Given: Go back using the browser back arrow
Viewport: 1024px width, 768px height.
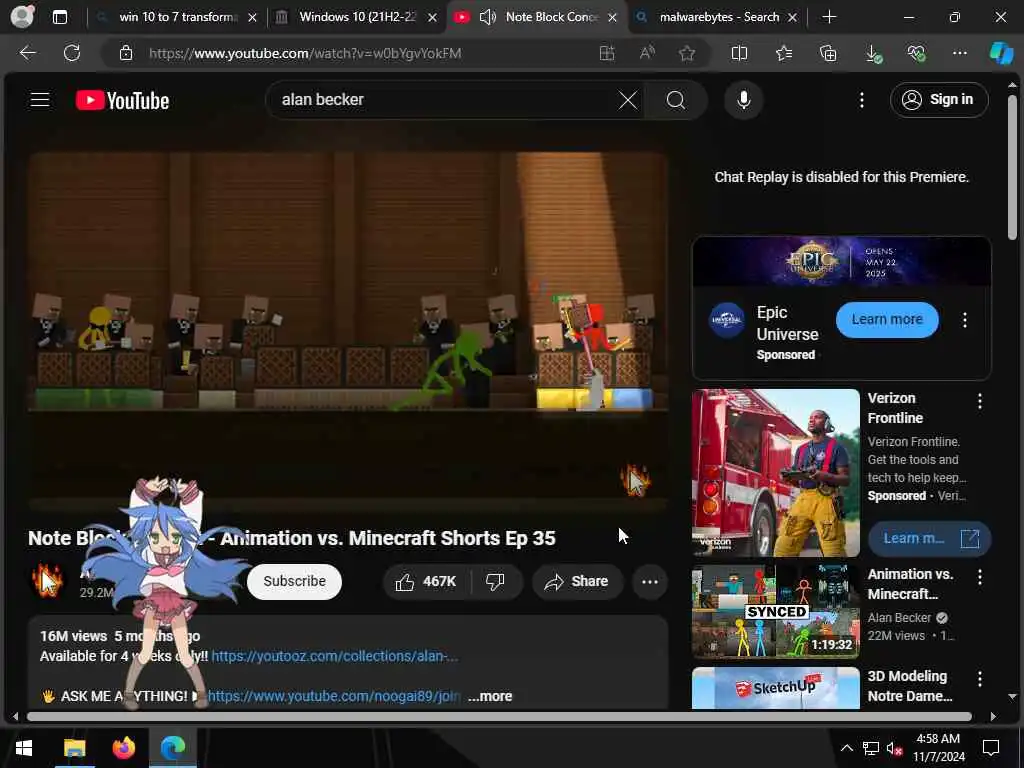Looking at the screenshot, I should [x=27, y=53].
